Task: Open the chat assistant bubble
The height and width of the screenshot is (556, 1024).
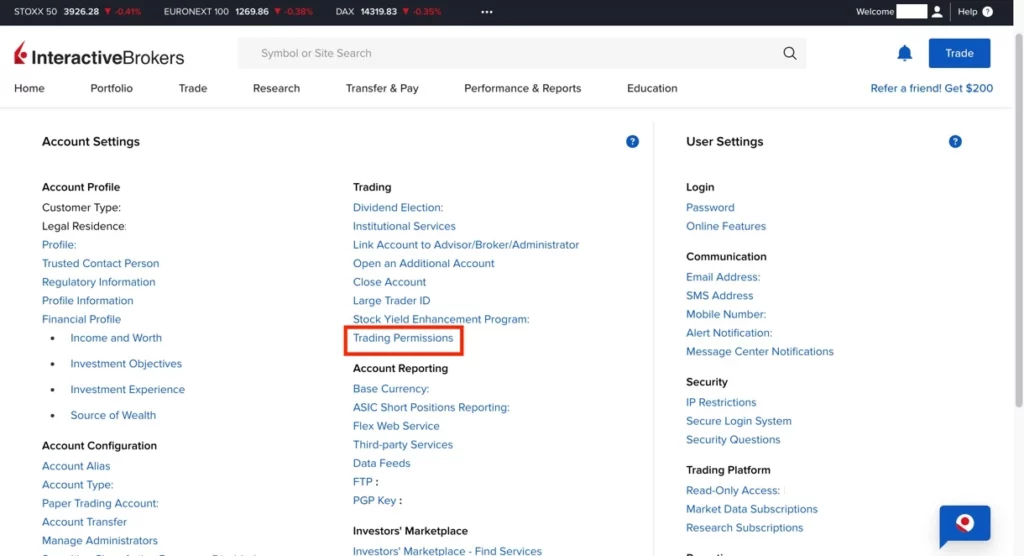Action: 964,525
